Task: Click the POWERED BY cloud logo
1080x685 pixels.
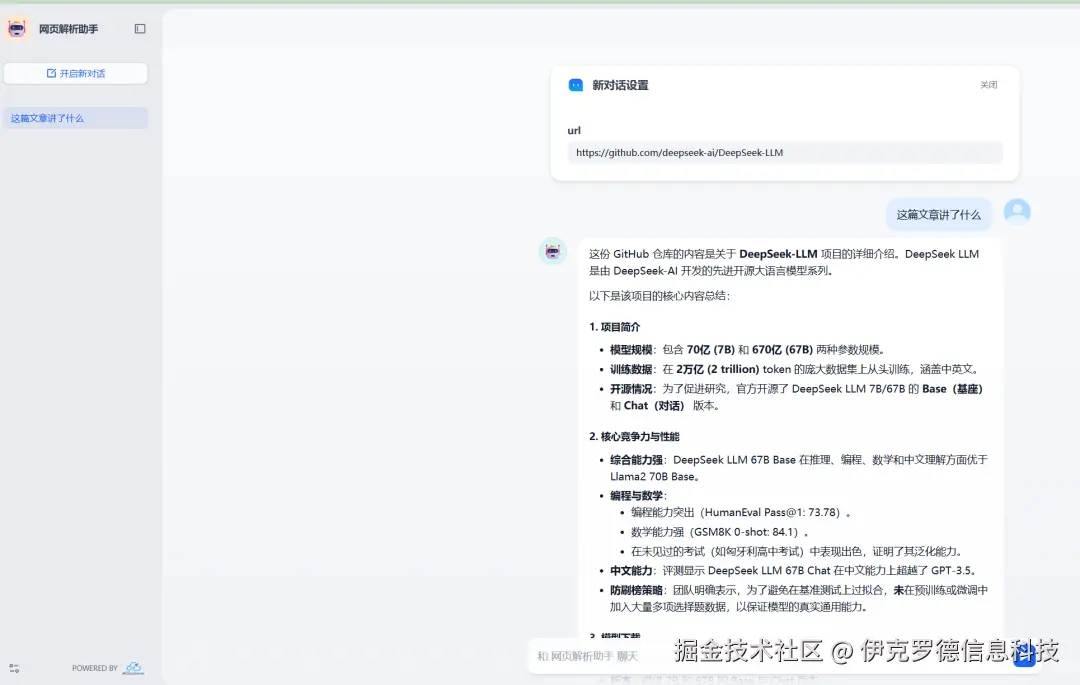Action: coord(134,668)
